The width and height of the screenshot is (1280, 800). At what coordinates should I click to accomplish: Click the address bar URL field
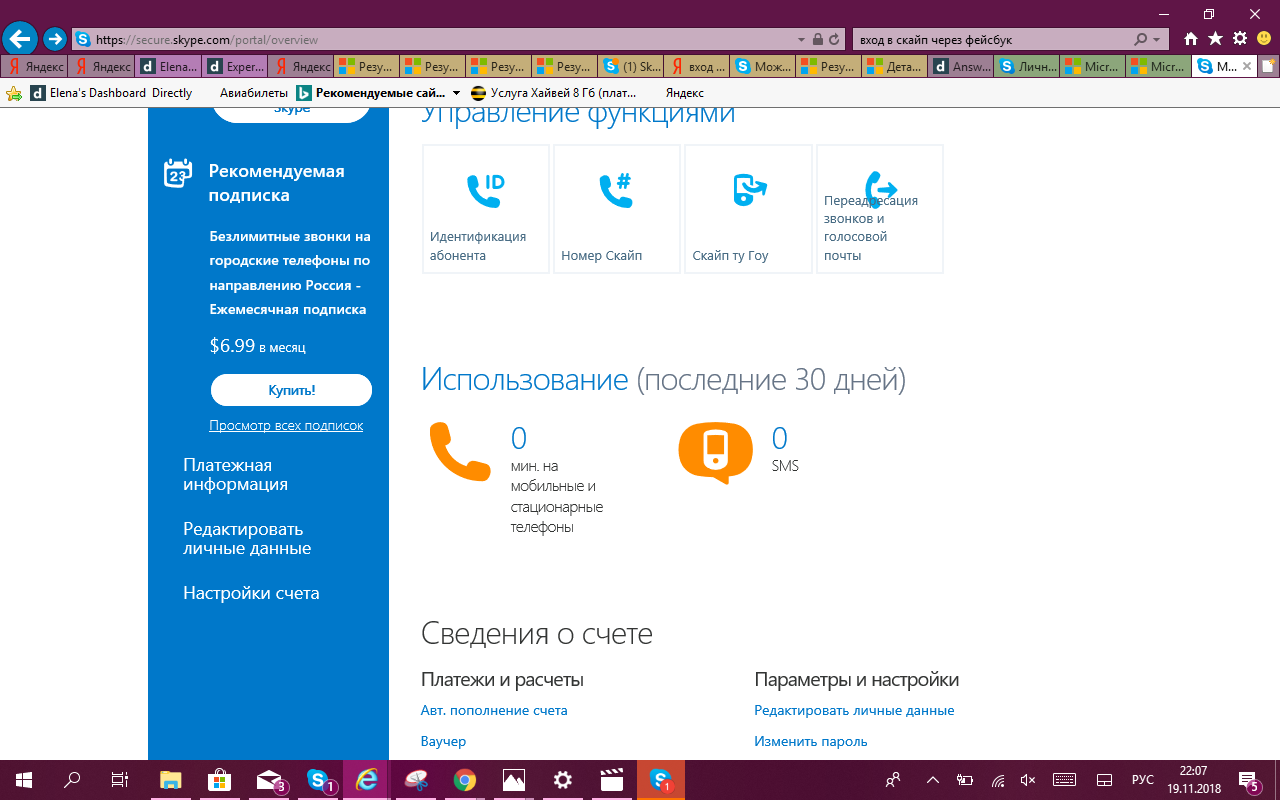point(430,40)
